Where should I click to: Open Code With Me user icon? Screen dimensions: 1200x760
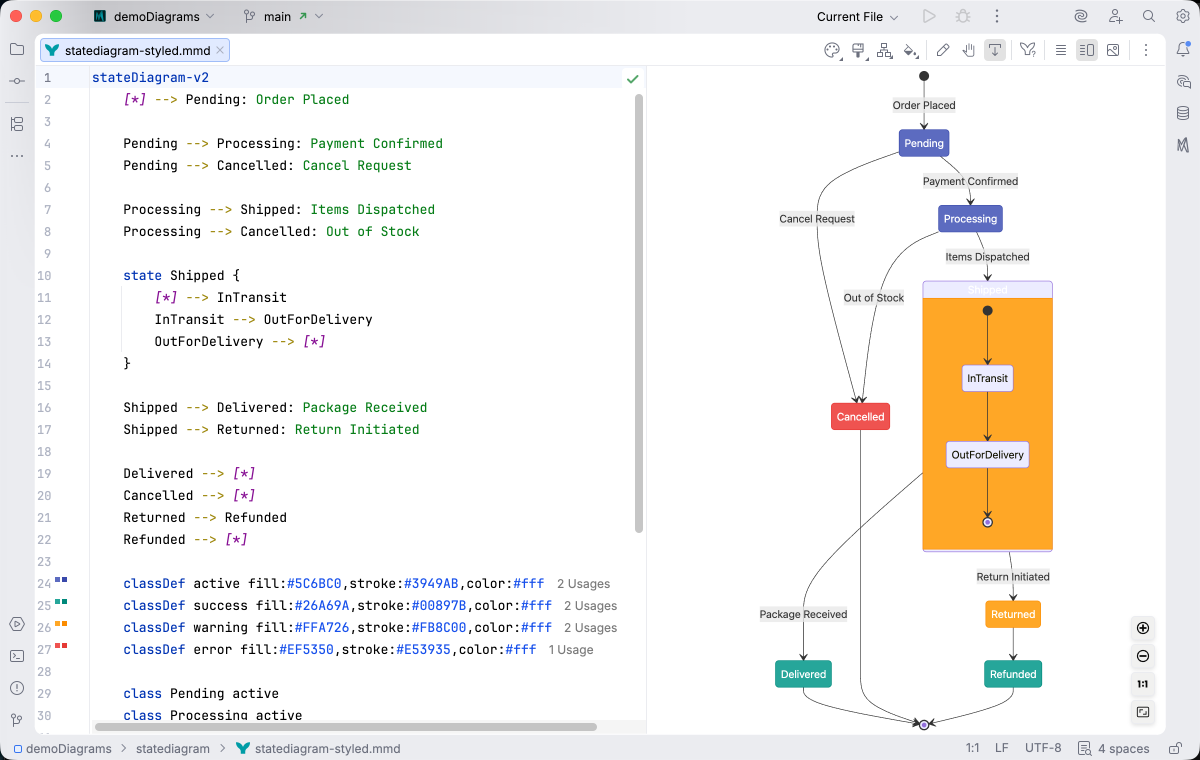1115,16
